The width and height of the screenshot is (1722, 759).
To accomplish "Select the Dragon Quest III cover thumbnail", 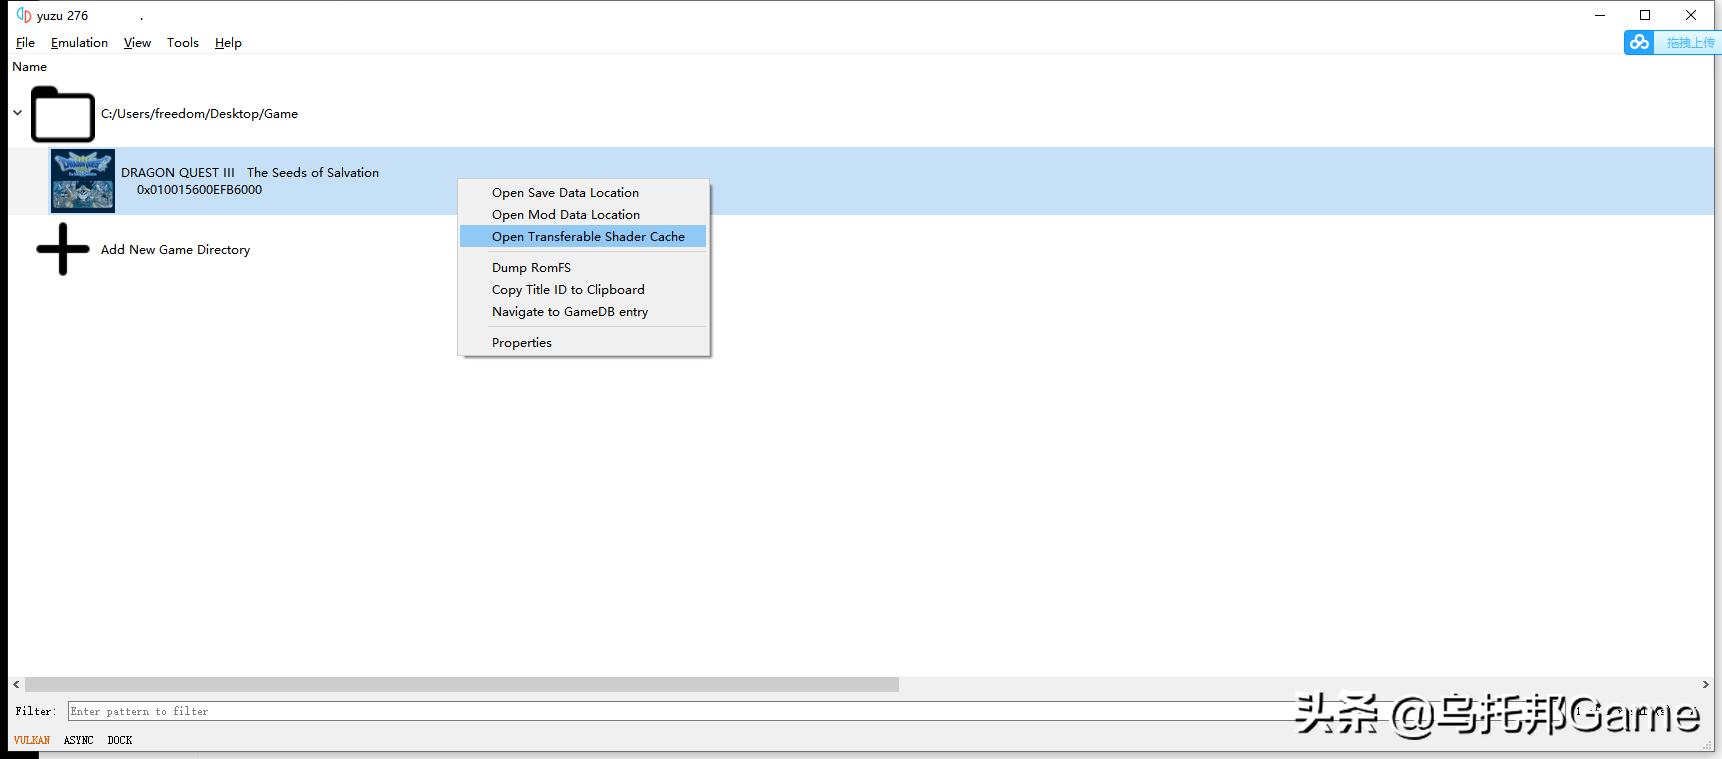I will click(x=83, y=181).
